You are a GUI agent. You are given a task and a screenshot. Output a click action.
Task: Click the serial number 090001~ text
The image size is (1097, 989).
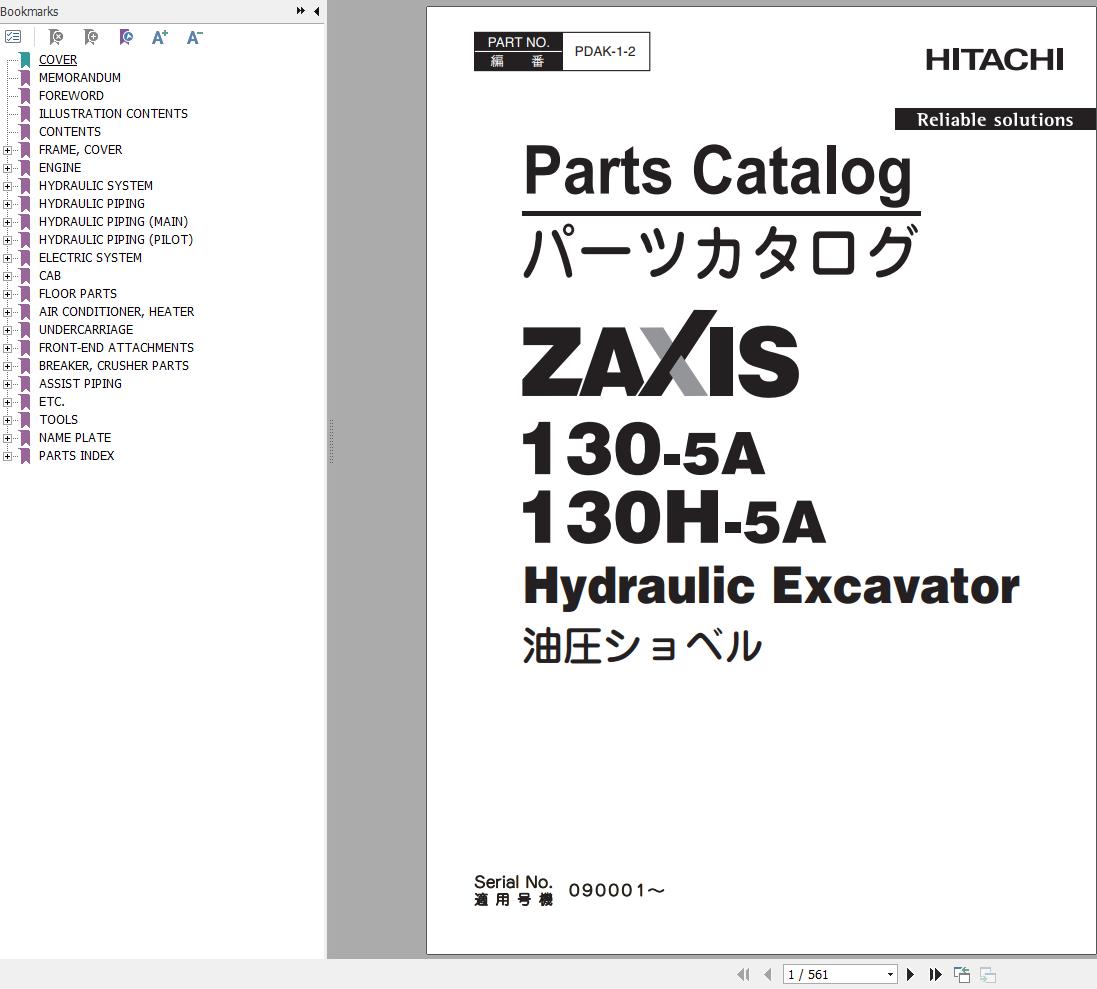[x=616, y=890]
